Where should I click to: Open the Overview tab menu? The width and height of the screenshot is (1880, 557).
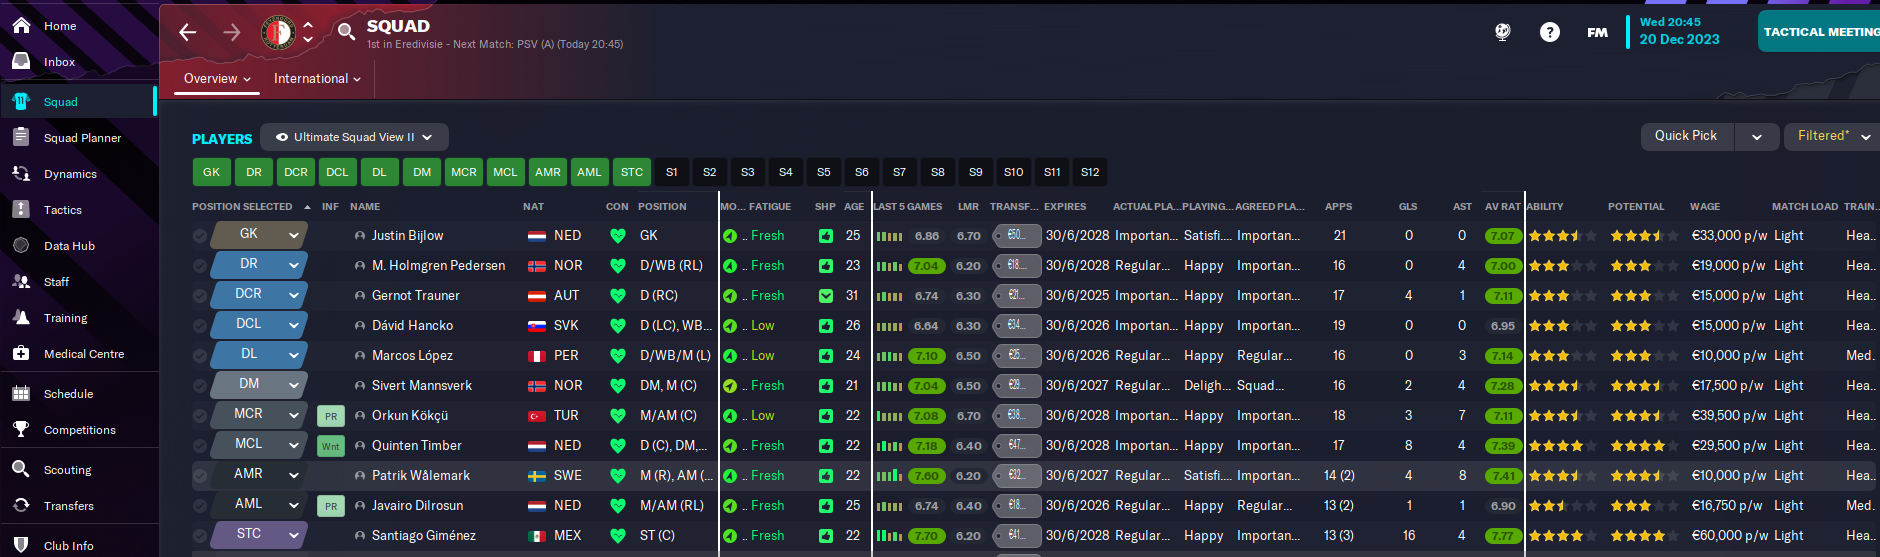tap(217, 78)
